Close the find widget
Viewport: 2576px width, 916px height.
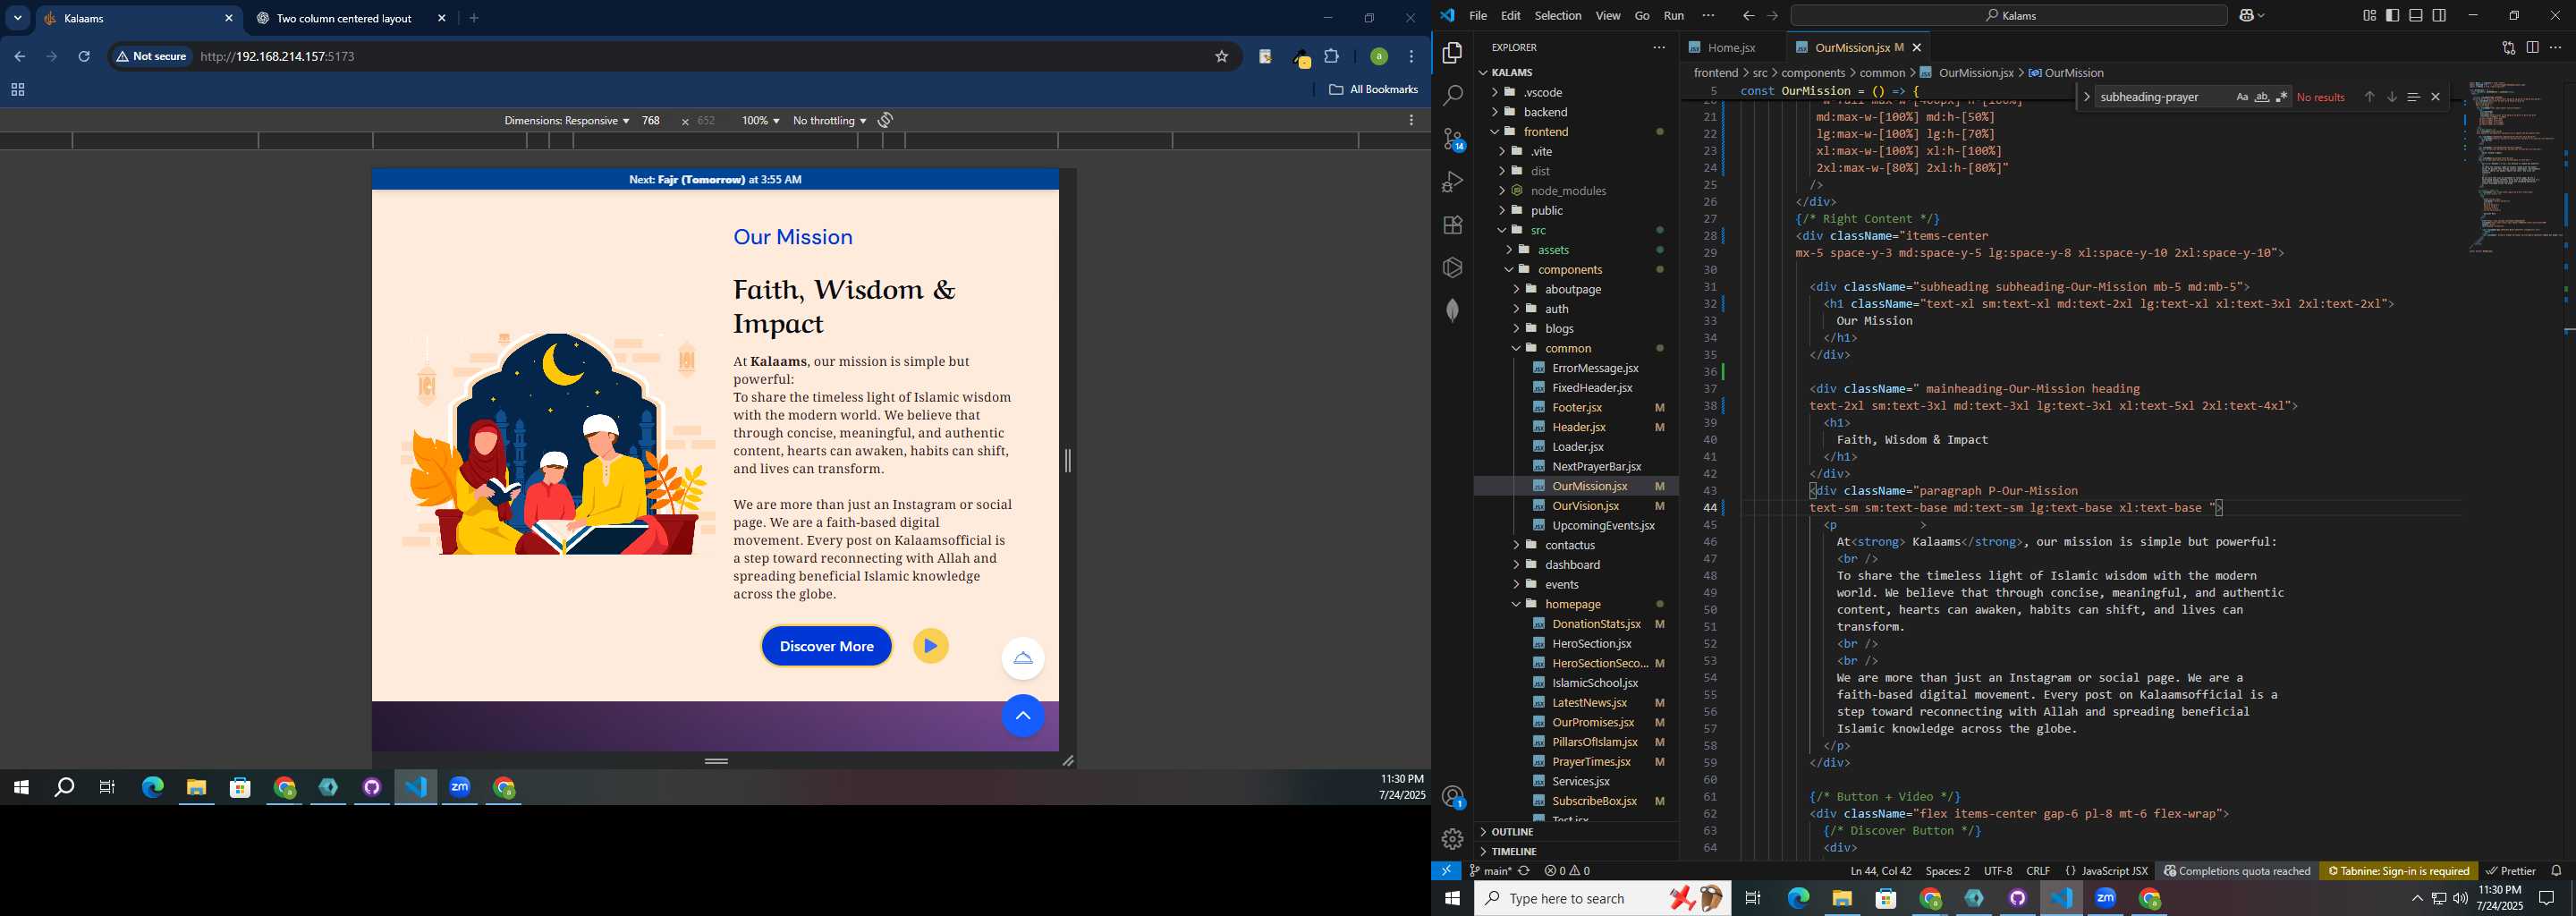tap(2435, 97)
